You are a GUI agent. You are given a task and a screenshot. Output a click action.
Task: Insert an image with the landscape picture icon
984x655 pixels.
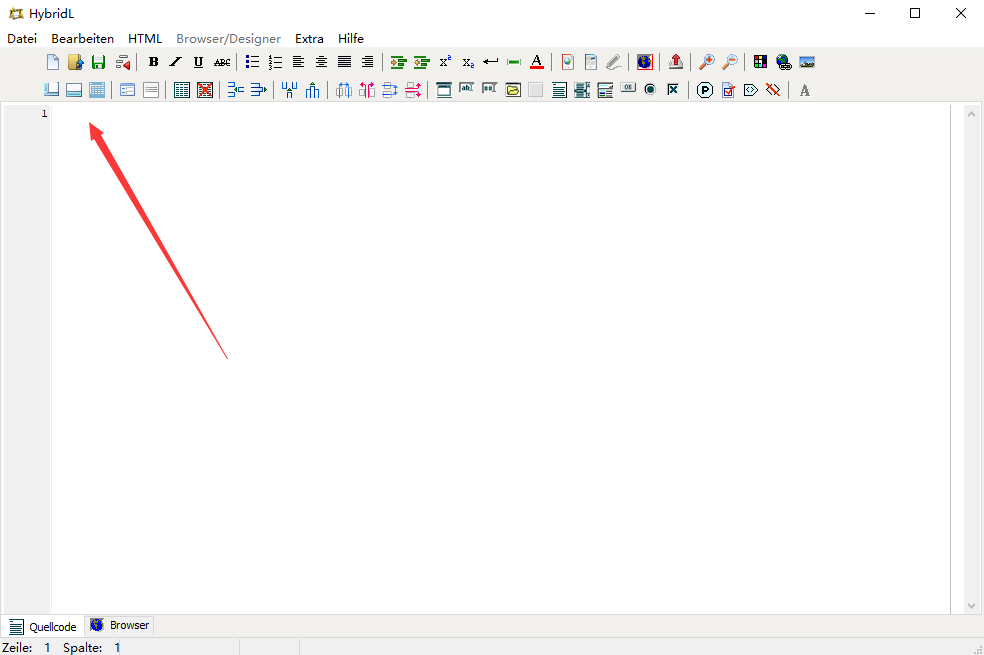coord(807,62)
